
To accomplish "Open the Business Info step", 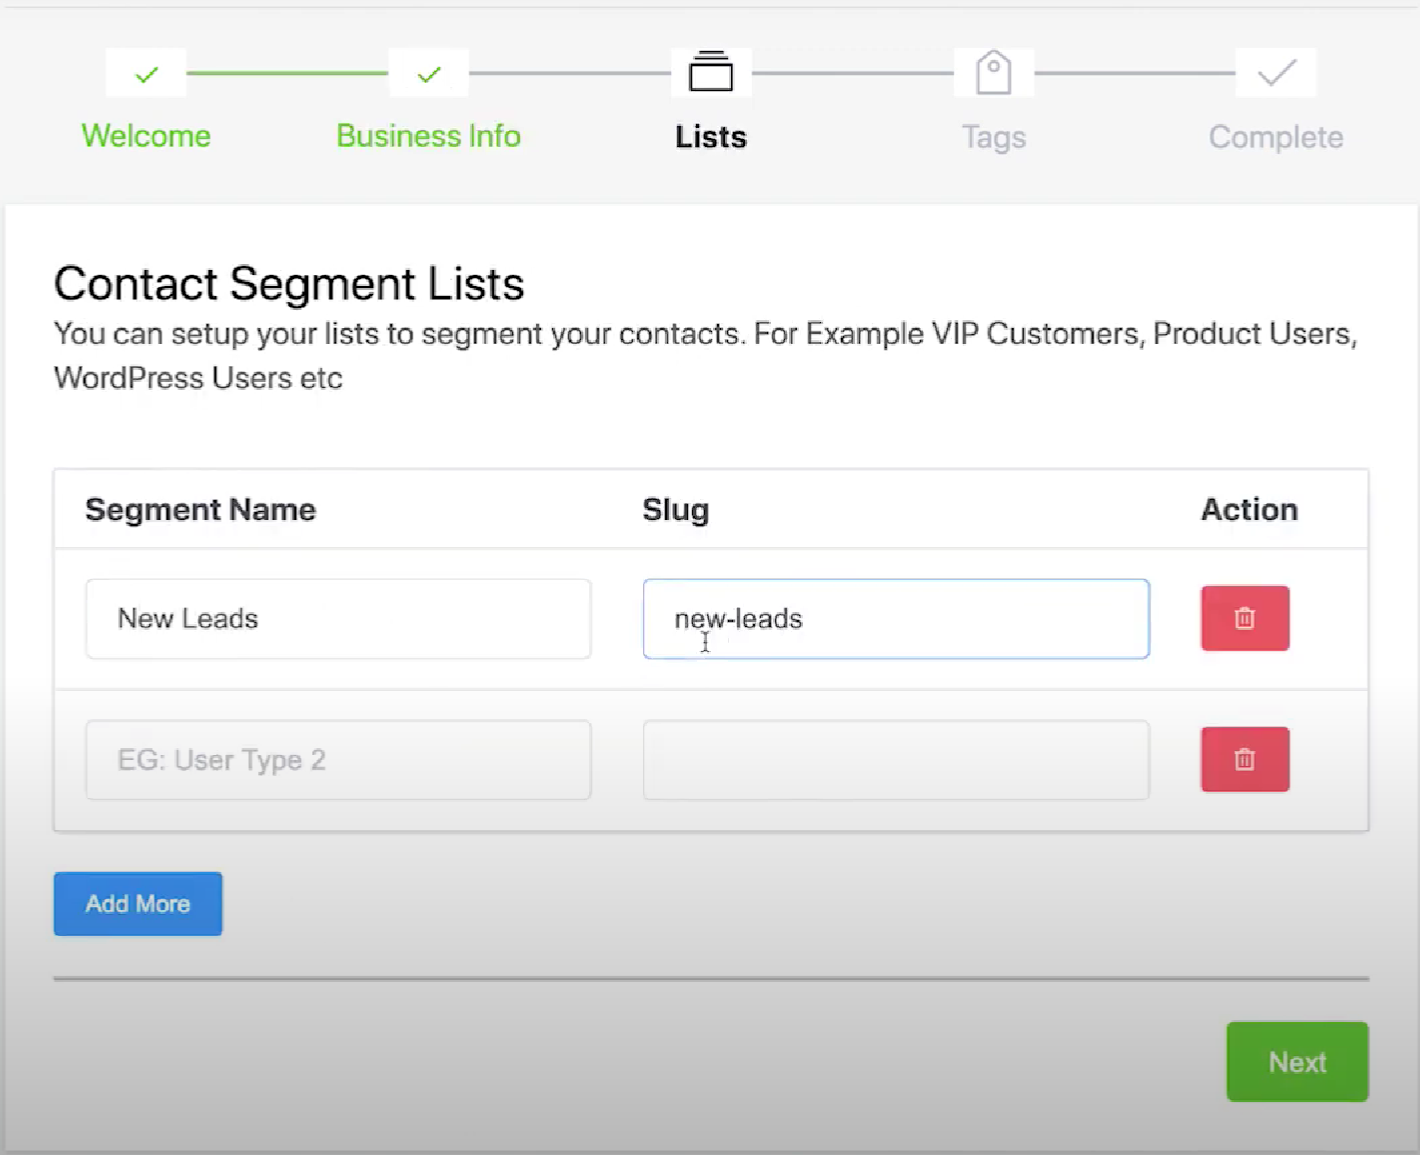I will (x=428, y=136).
